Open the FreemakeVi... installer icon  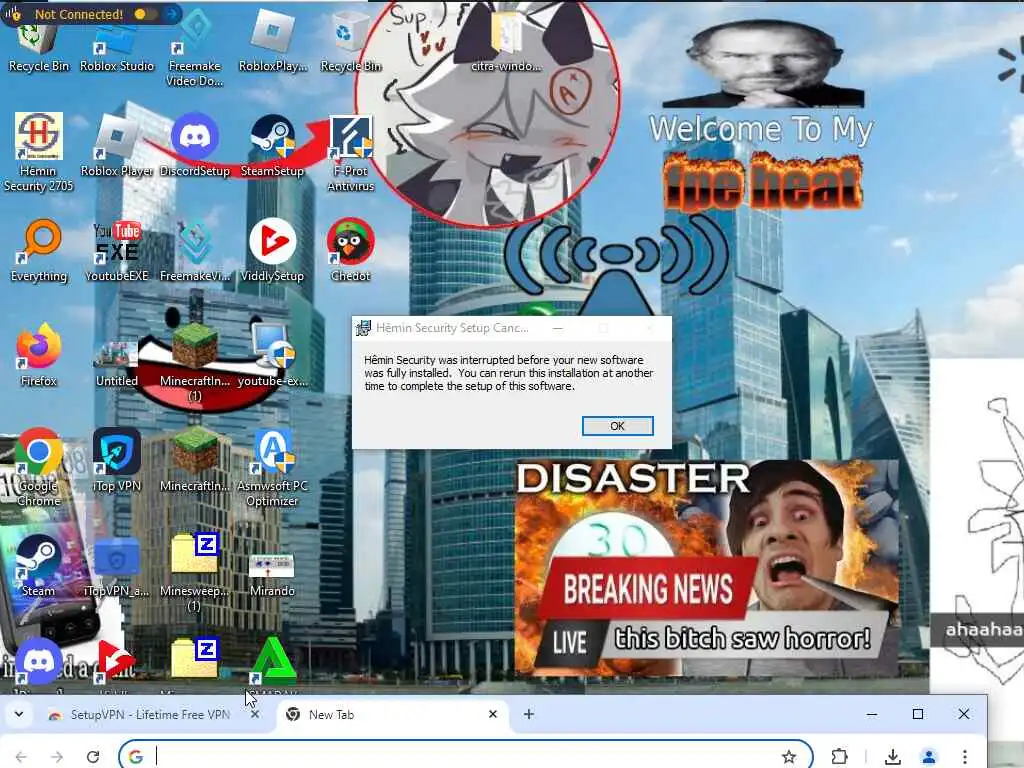[x=195, y=251]
